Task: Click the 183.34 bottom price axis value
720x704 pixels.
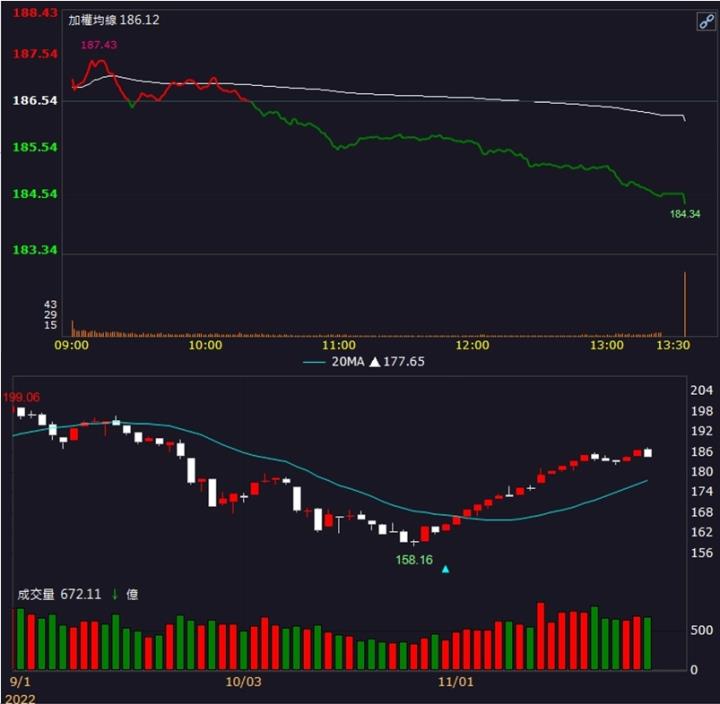Action: pos(35,250)
